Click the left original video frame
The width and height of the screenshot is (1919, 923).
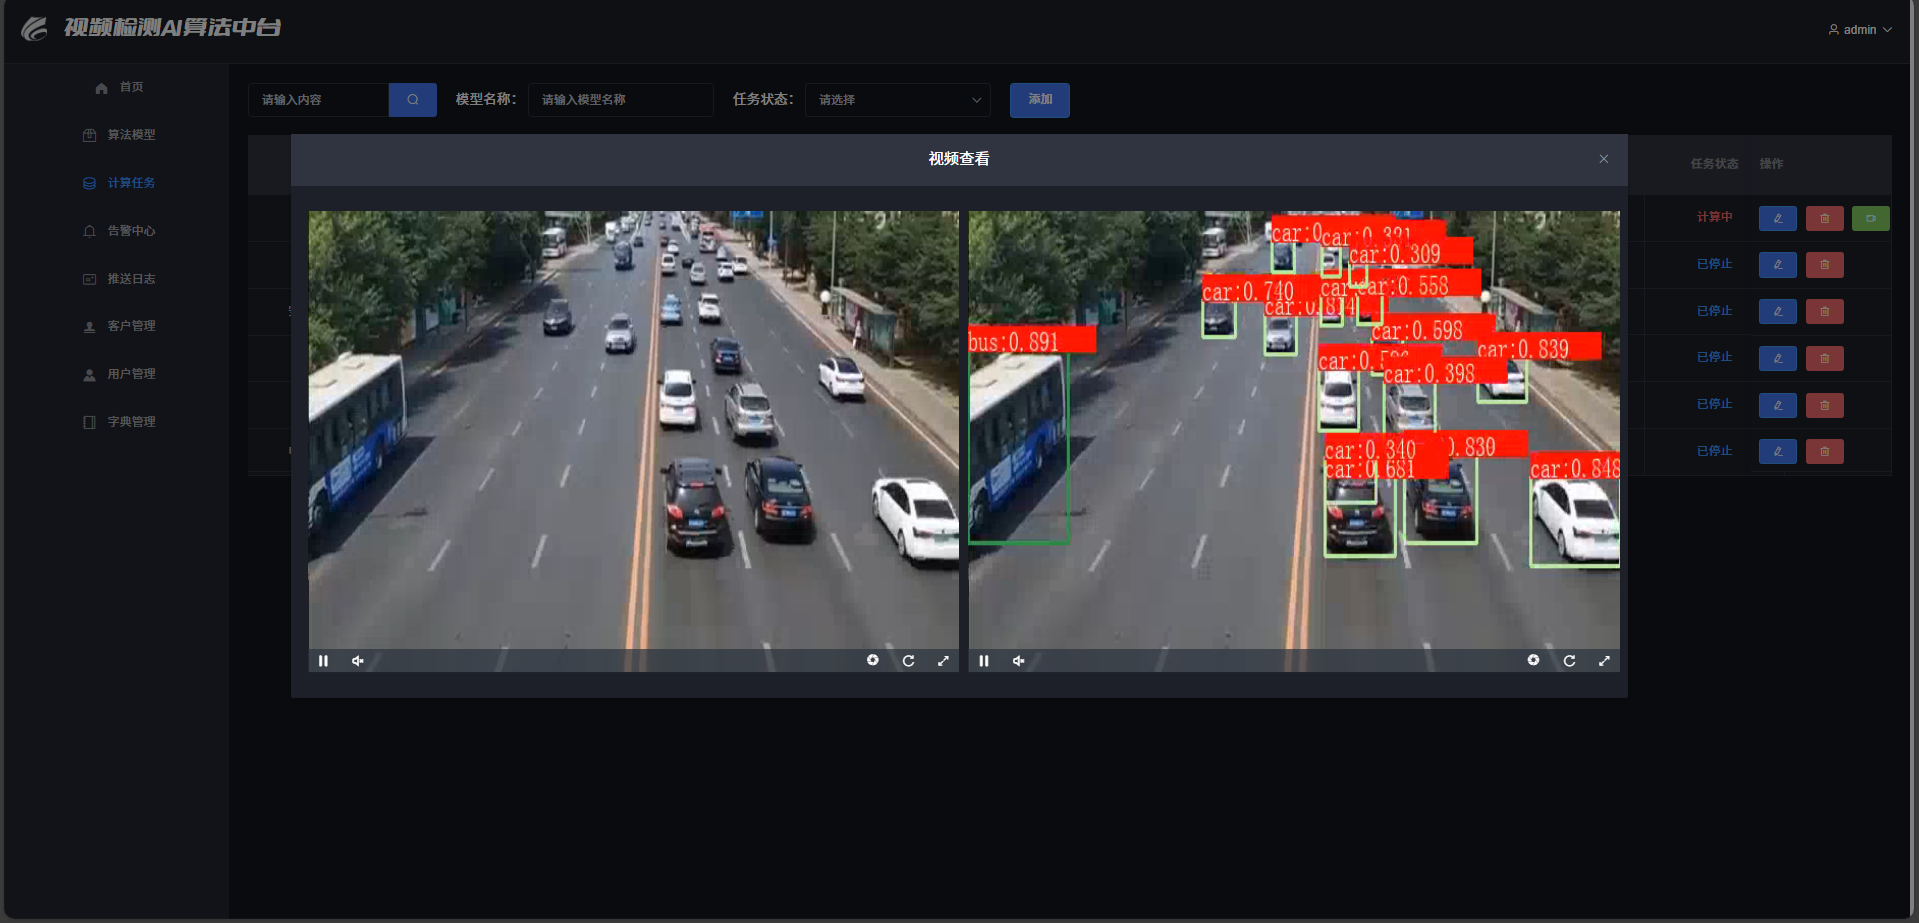click(x=633, y=440)
